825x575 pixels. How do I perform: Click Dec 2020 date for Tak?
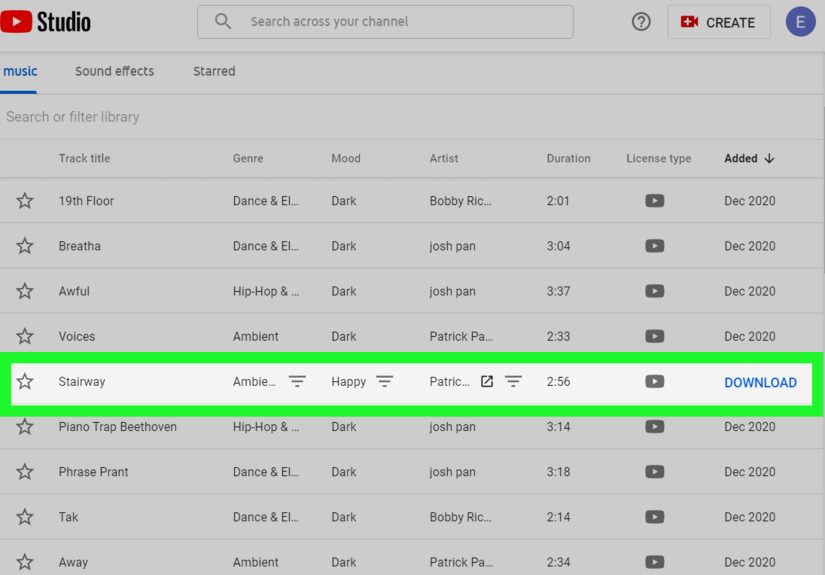coord(750,517)
